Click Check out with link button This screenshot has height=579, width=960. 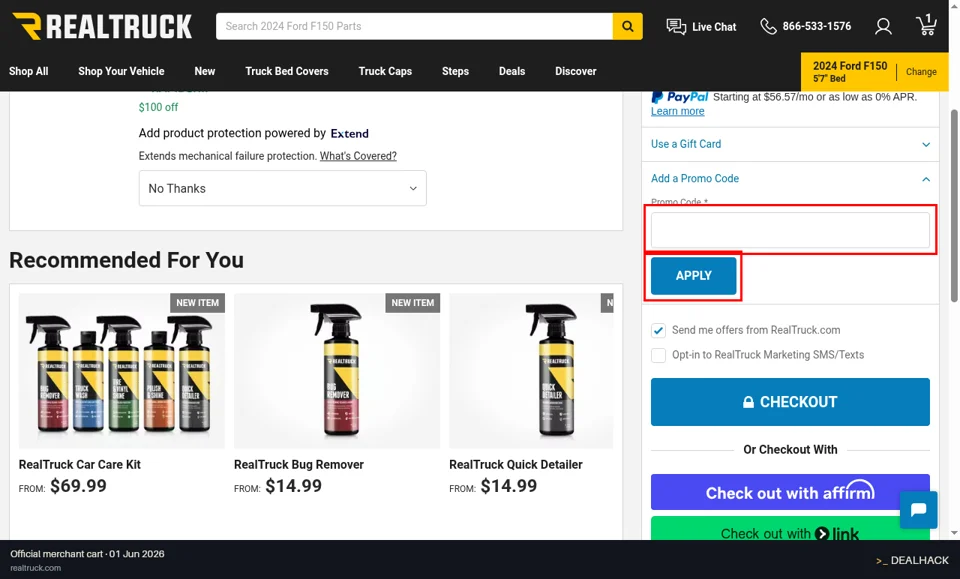point(790,529)
